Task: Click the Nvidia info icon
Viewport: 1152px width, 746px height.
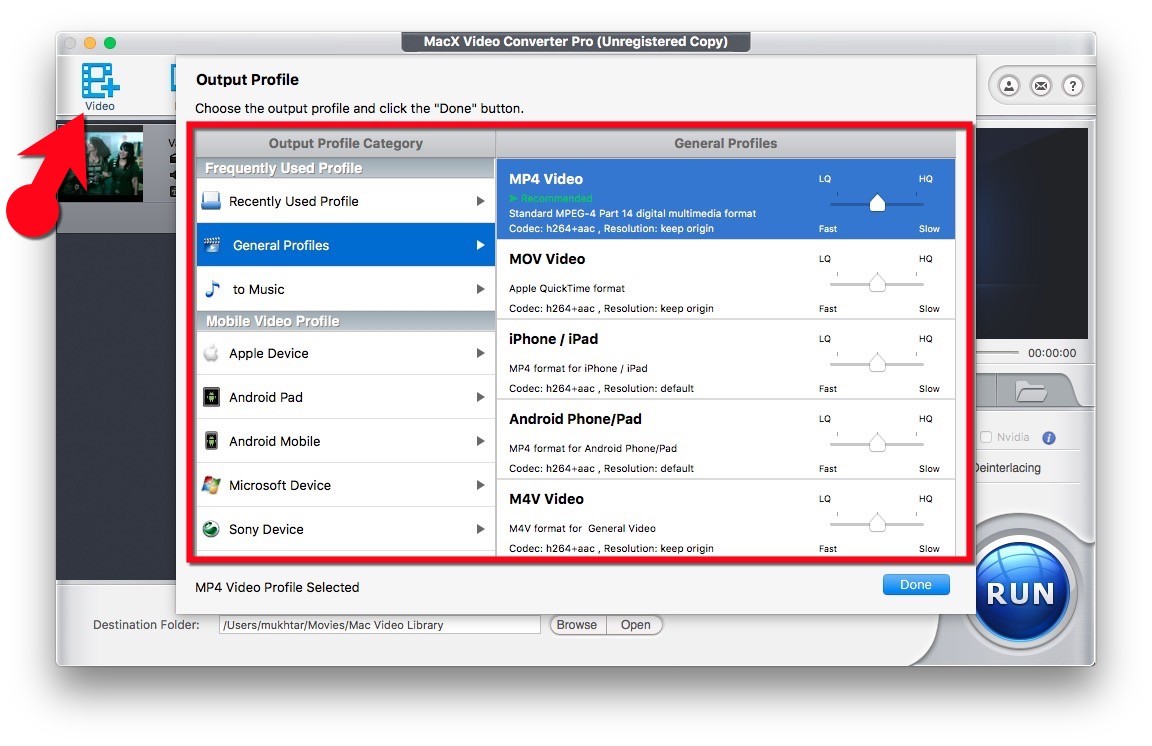Action: 1048,437
